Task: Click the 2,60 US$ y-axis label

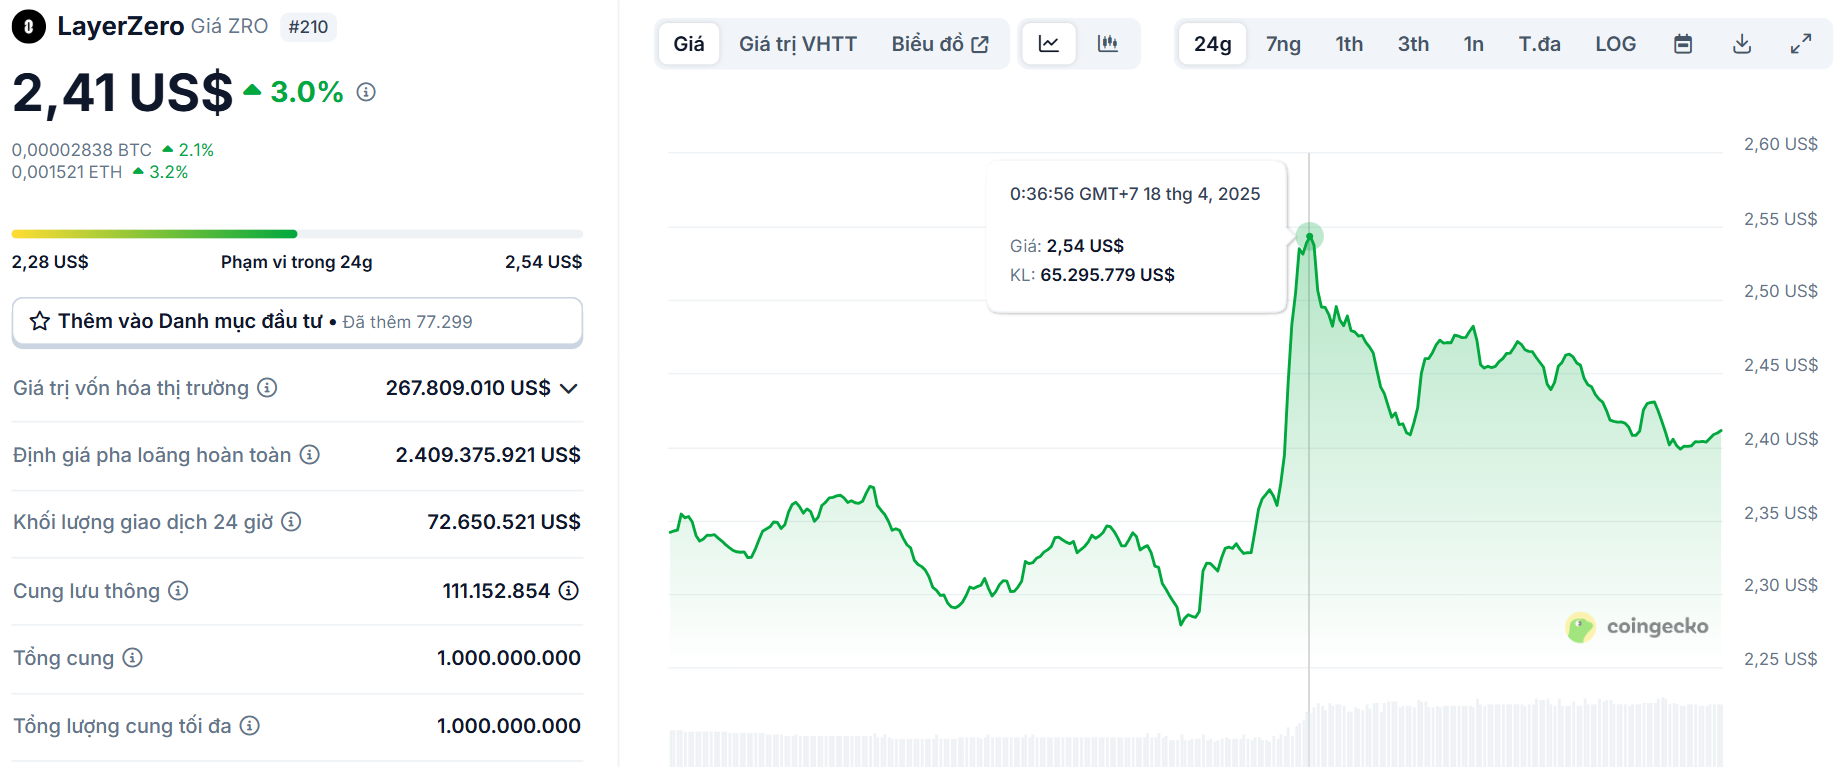Action: coord(1781,144)
